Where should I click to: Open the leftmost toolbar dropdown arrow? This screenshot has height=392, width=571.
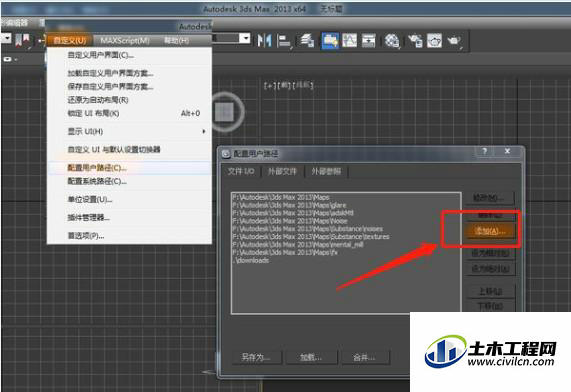(6, 38)
